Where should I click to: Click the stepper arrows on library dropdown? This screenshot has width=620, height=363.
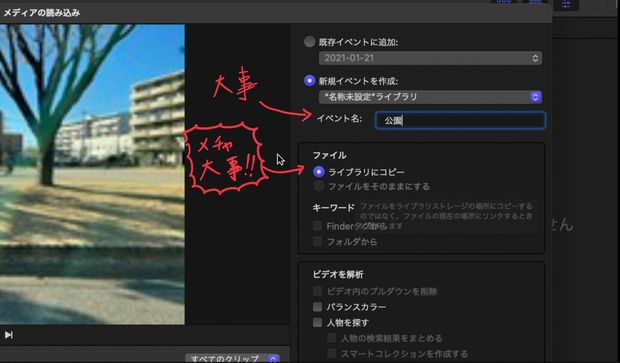[535, 97]
